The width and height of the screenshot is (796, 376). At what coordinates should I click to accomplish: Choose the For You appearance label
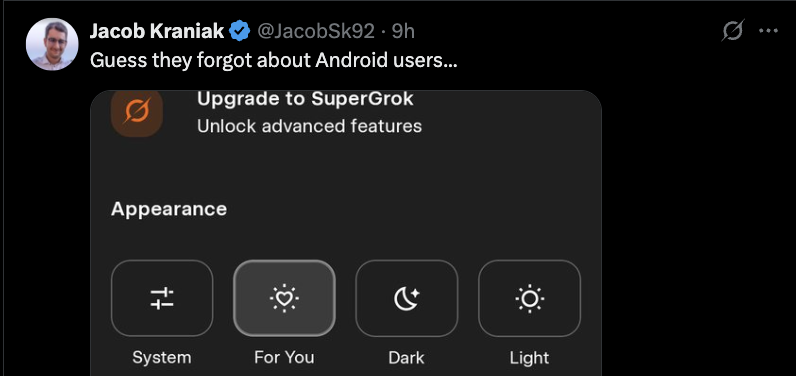[x=284, y=358]
